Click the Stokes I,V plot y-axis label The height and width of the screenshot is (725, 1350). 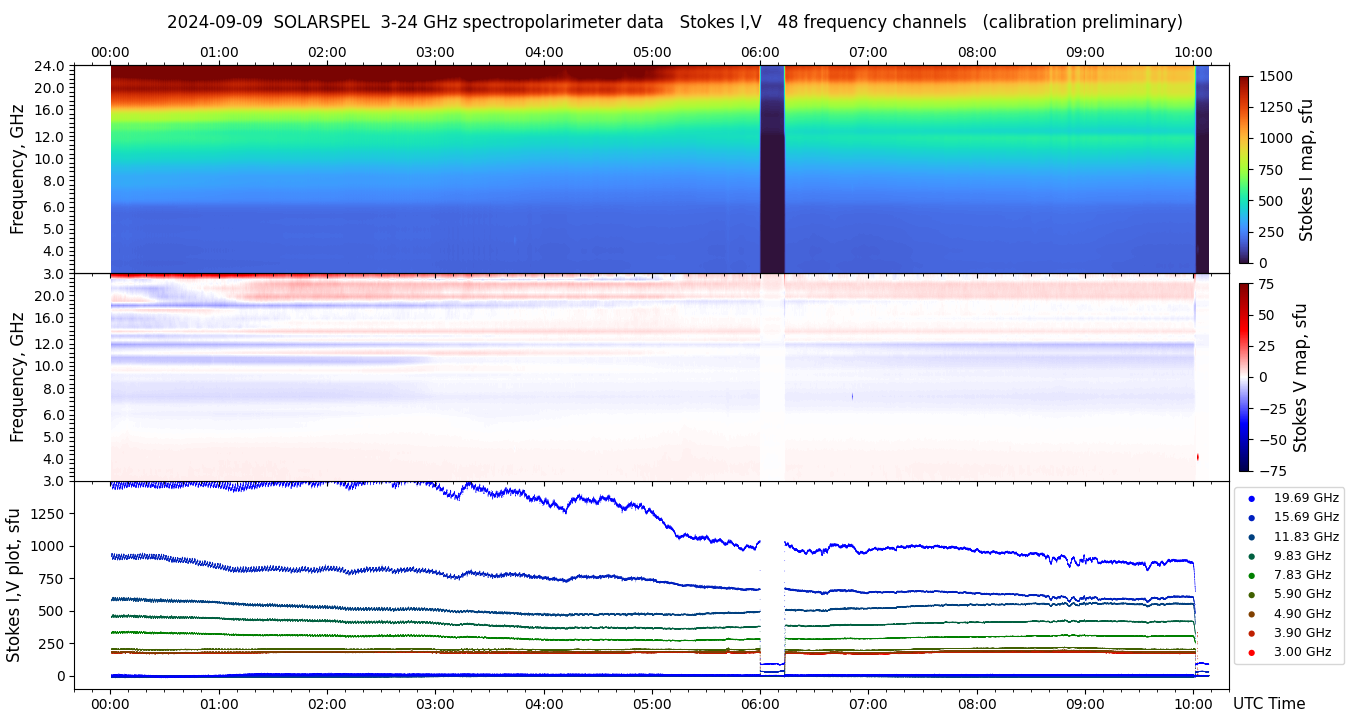14,585
